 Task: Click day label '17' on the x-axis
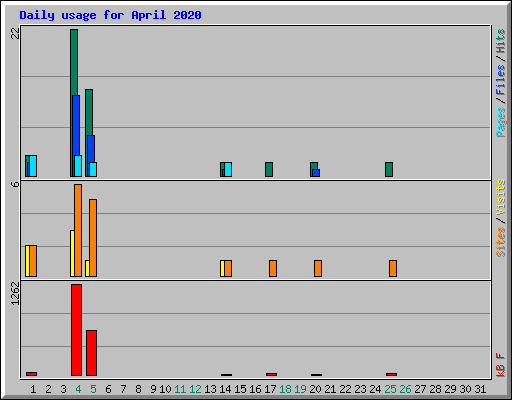270,389
